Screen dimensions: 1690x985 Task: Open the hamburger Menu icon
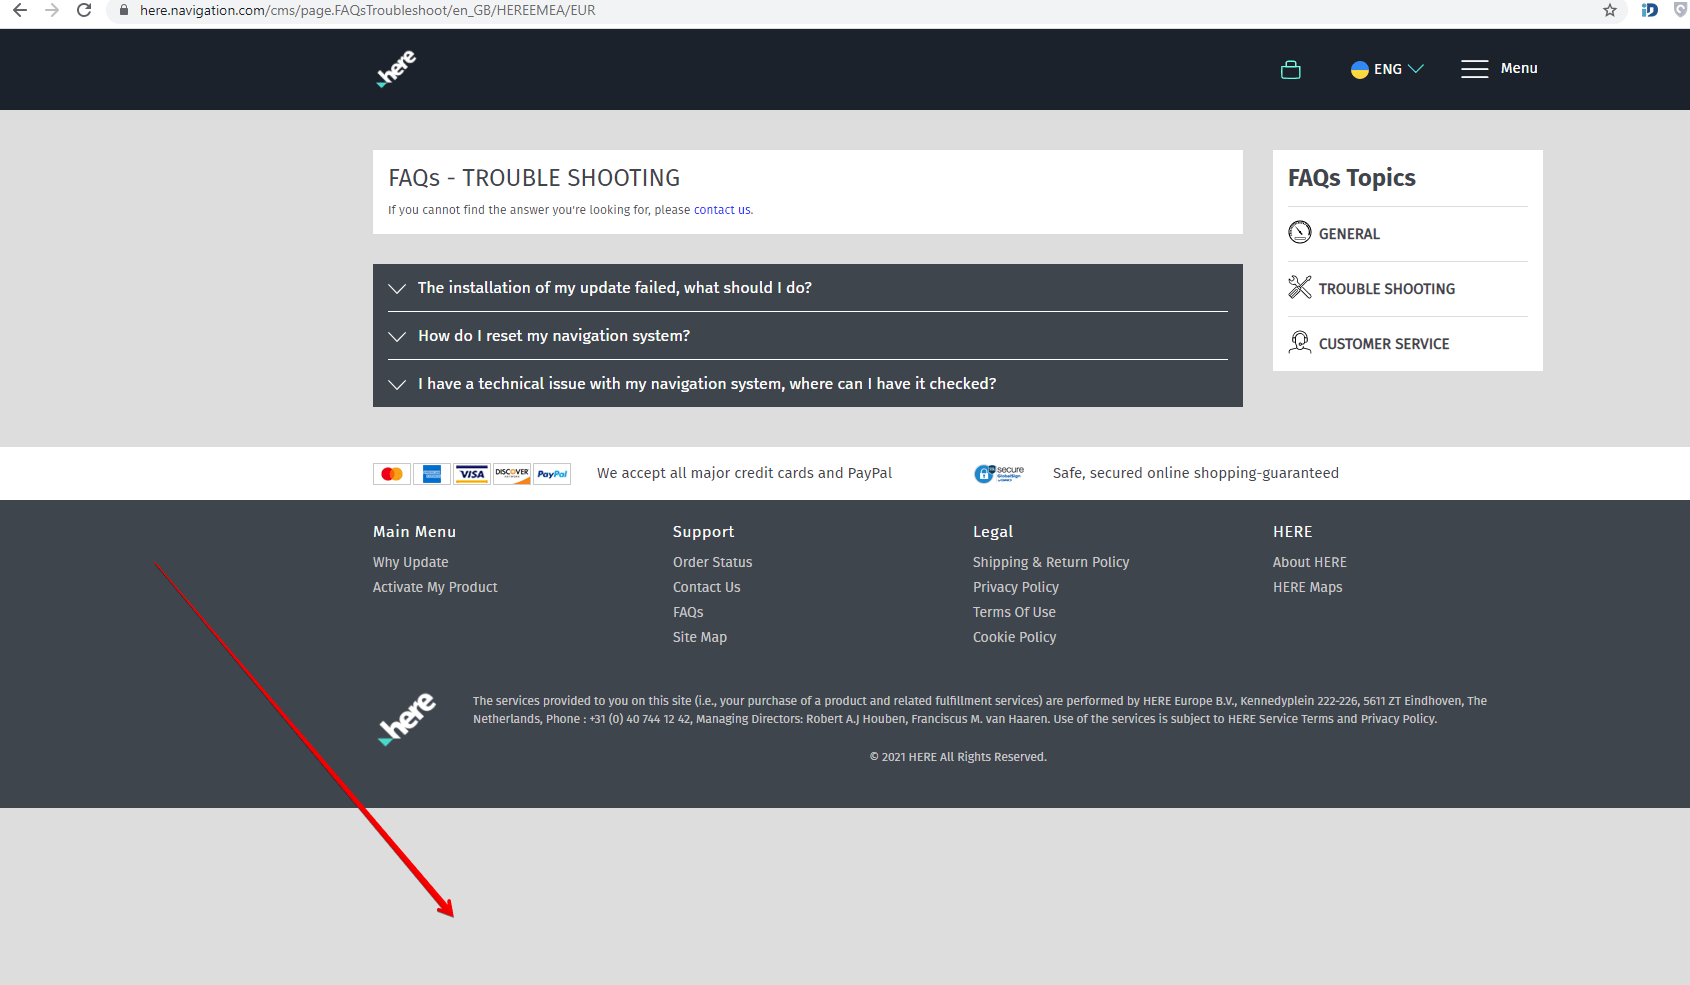click(1474, 69)
